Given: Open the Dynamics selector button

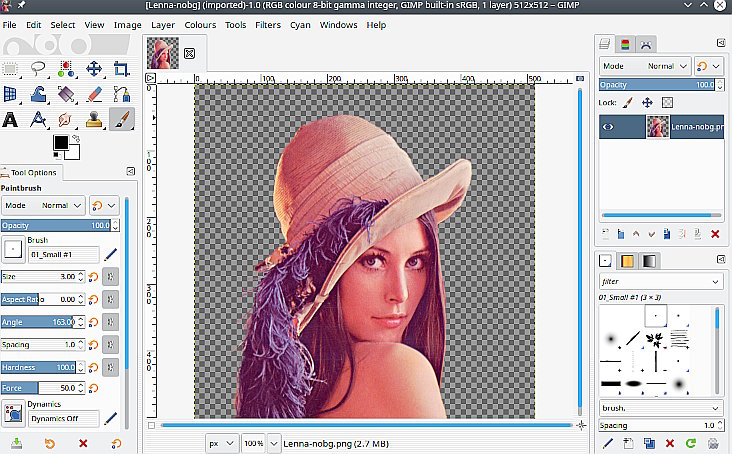Looking at the screenshot, I should 13,413.
